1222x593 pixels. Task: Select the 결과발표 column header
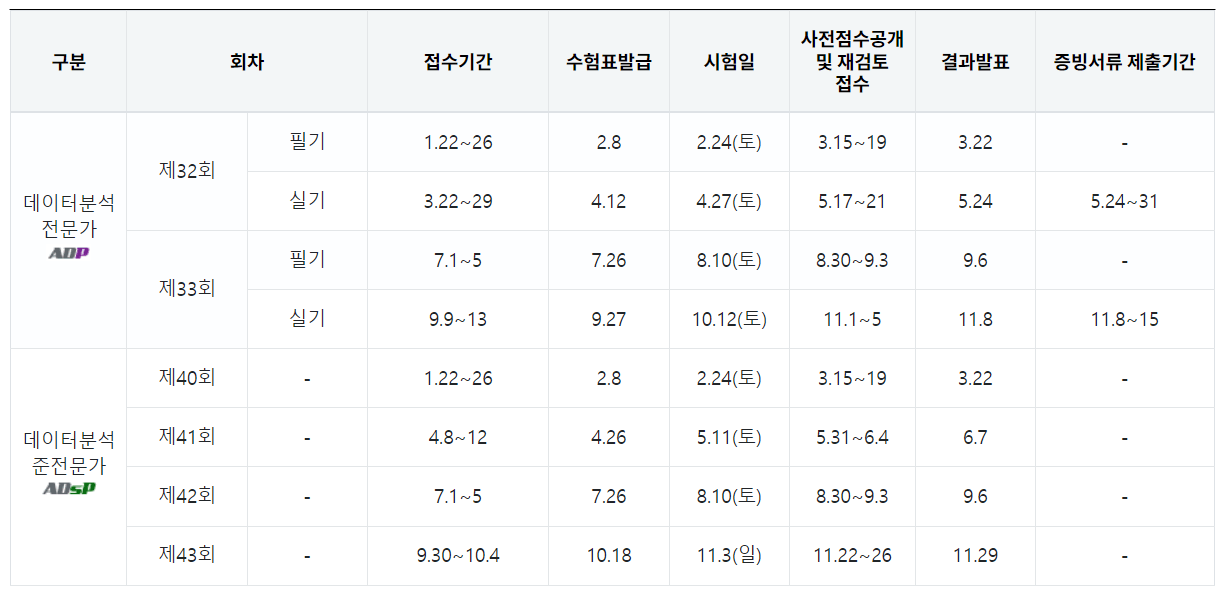975,62
